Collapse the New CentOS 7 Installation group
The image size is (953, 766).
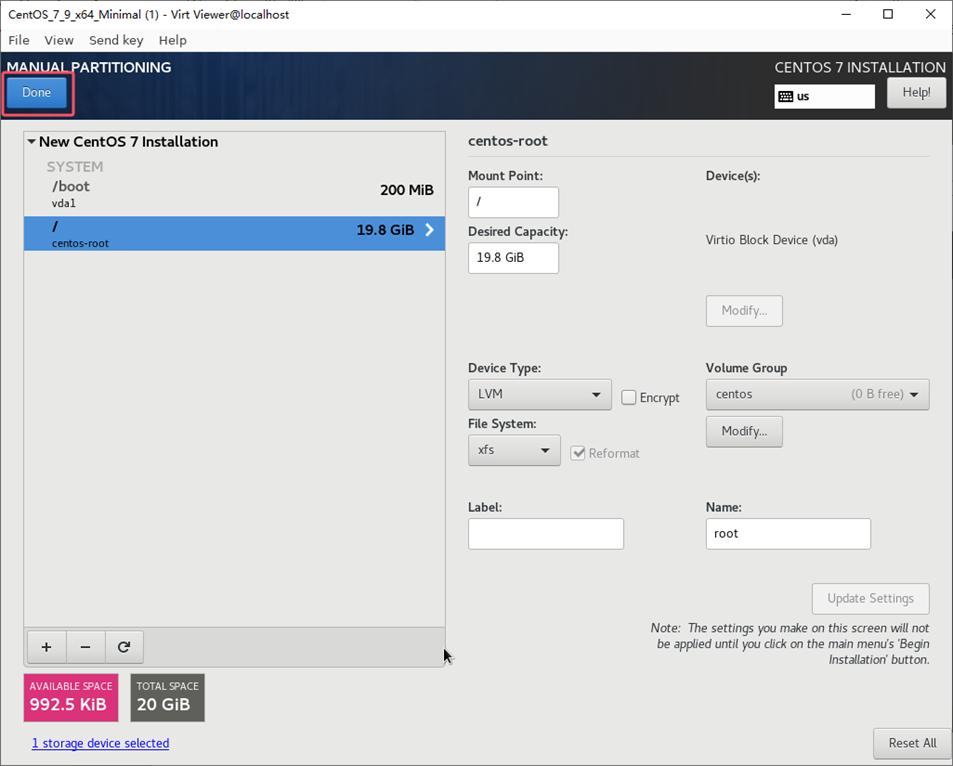[x=32, y=142]
